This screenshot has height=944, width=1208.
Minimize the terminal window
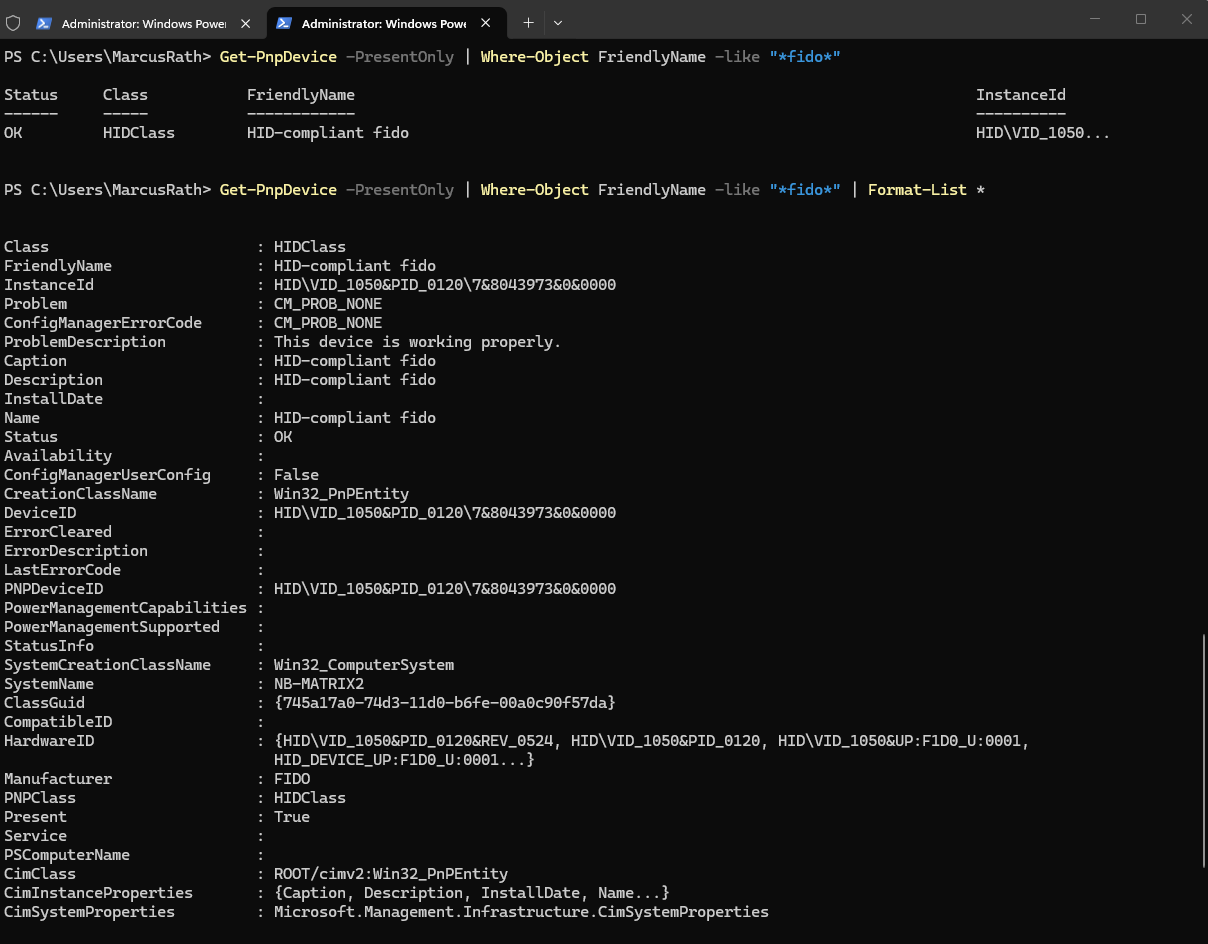coord(1095,19)
